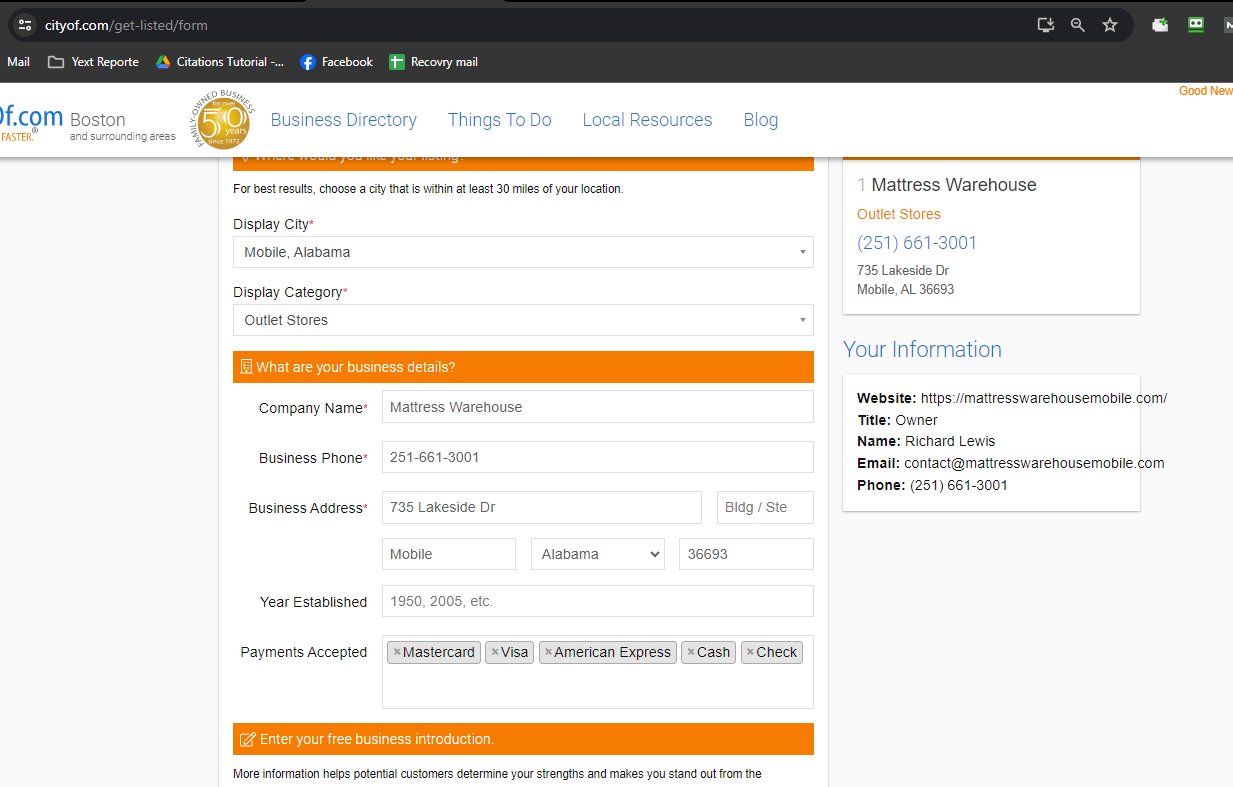
Task: Click the 735 Lakeside Dr preview address text
Action: 903,270
